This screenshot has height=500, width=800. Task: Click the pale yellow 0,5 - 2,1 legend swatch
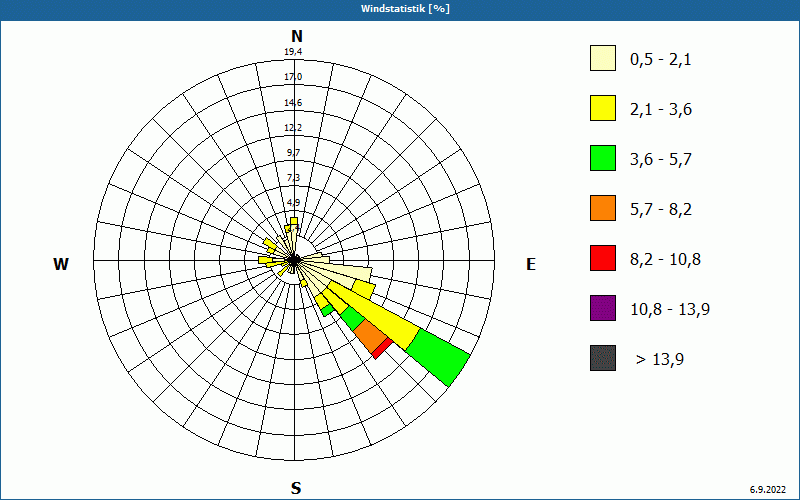[x=603, y=58]
